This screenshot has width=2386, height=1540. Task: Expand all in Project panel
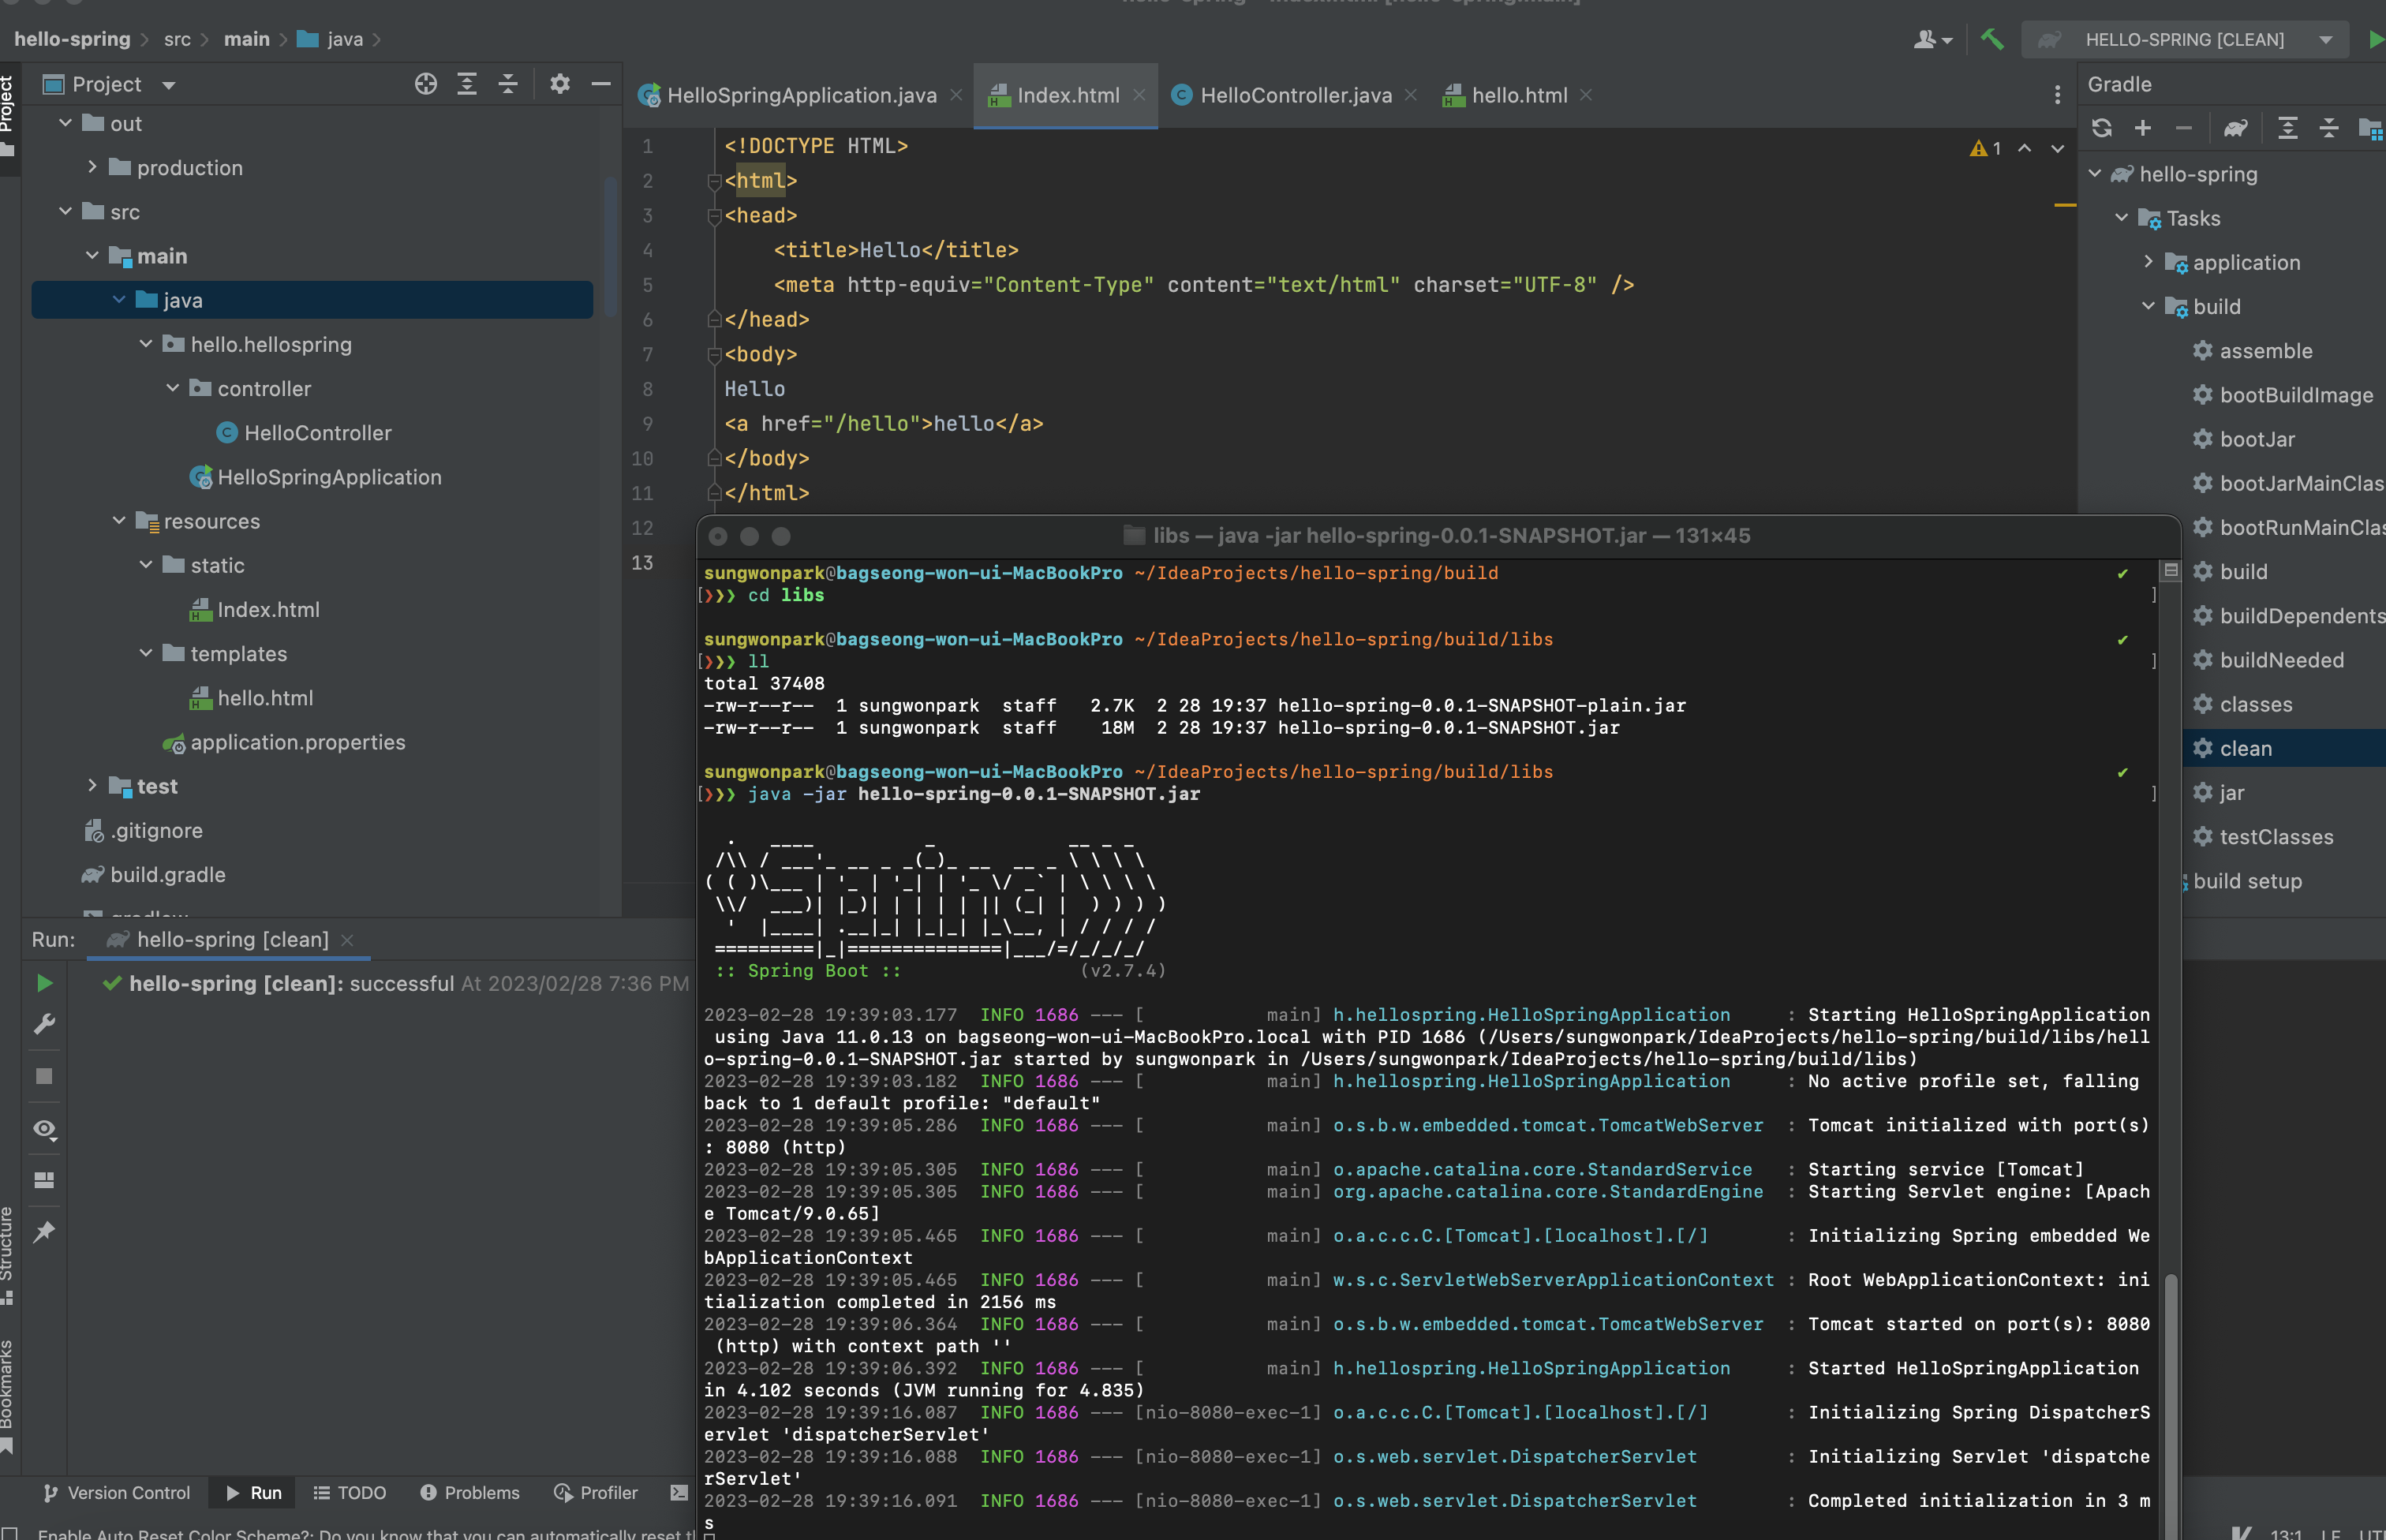click(x=467, y=84)
